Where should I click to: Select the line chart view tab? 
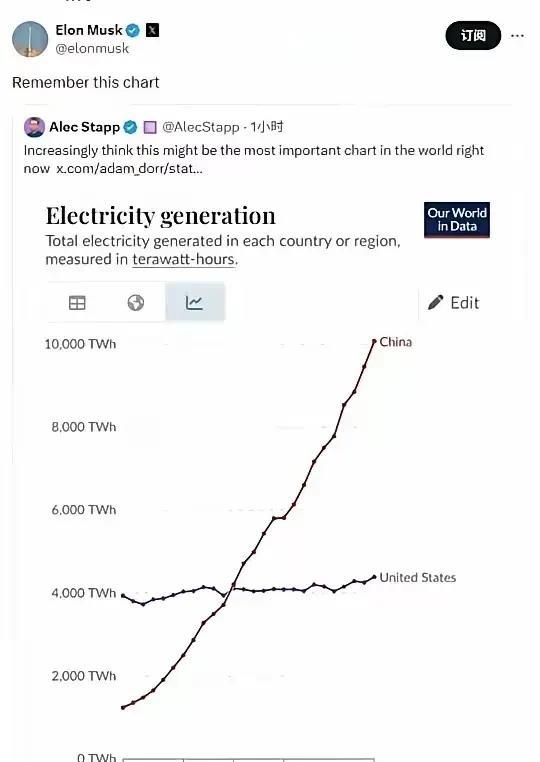point(195,302)
